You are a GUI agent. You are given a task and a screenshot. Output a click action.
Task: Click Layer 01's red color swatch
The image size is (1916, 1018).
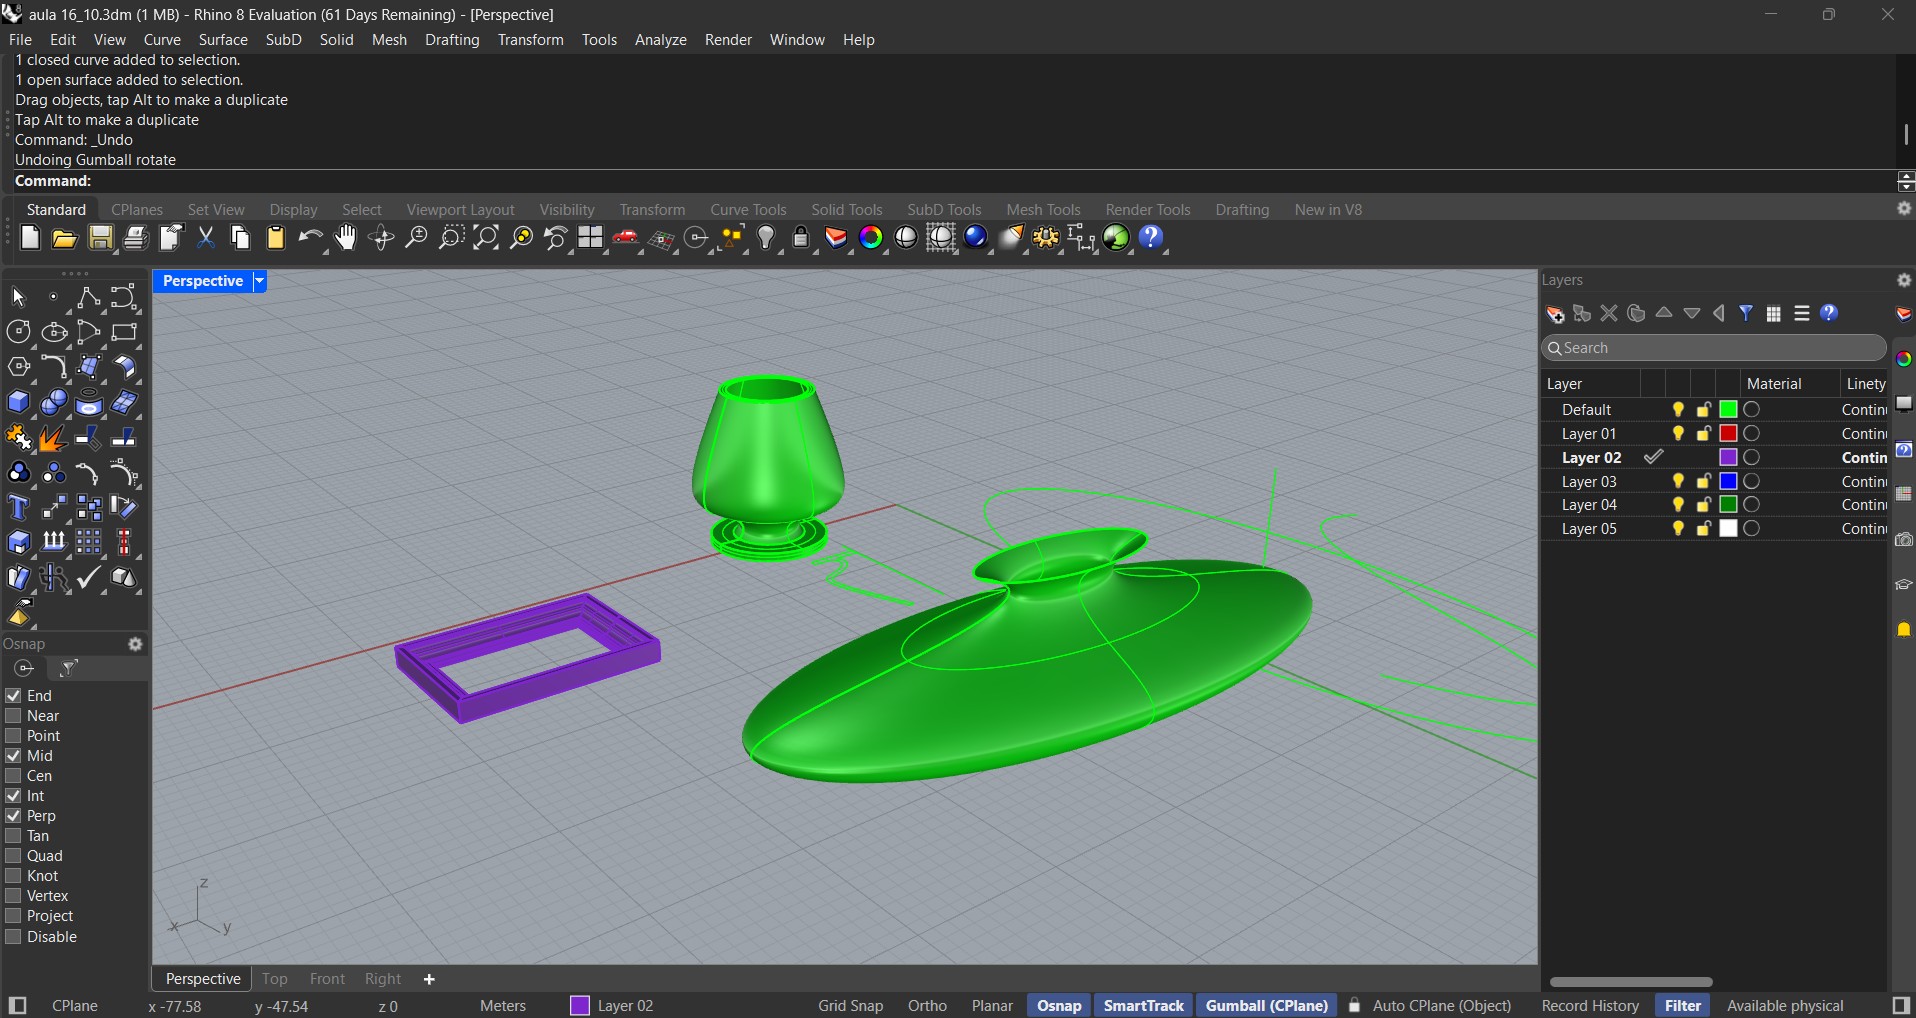point(1728,433)
